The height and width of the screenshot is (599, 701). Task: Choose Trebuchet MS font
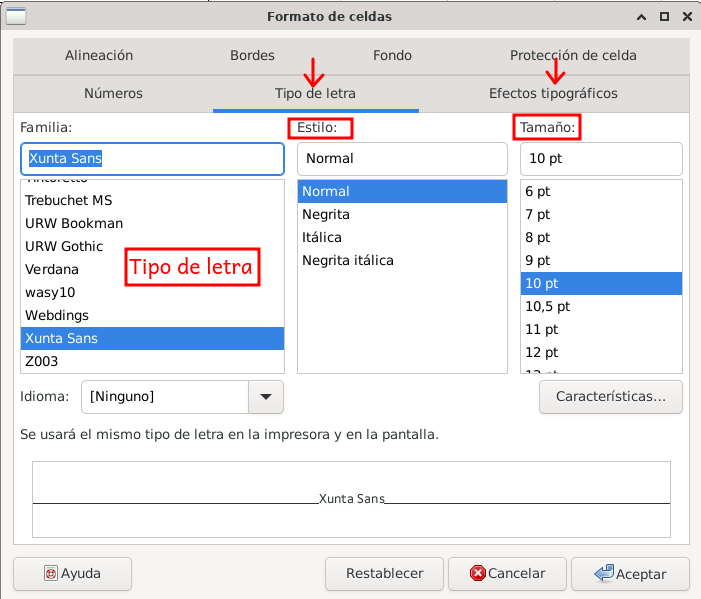click(x=152, y=200)
